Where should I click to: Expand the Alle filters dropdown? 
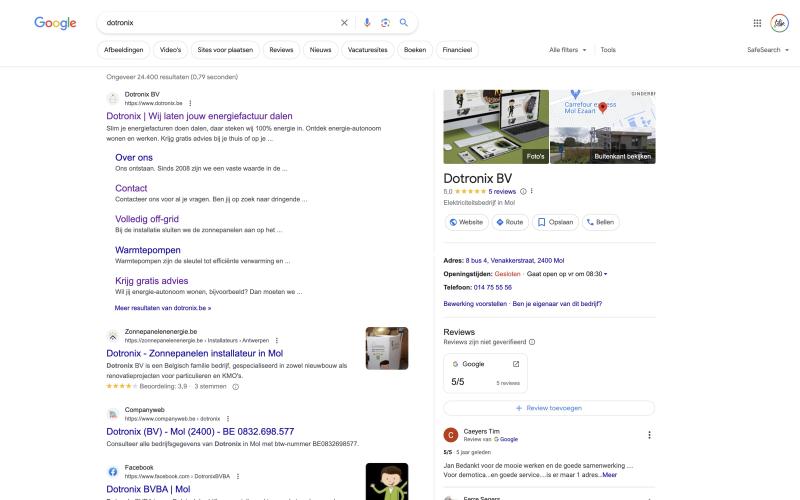click(x=567, y=50)
